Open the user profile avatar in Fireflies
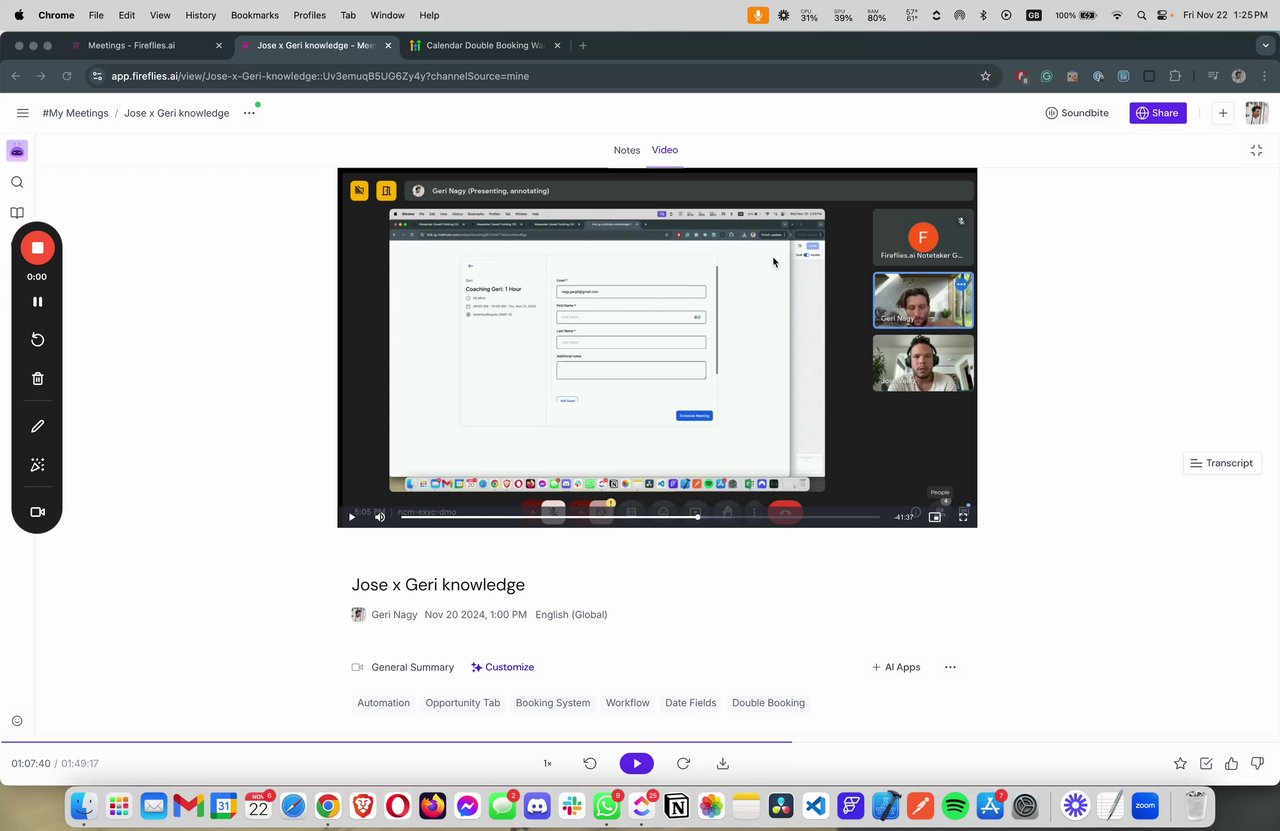 pyautogui.click(x=1256, y=113)
